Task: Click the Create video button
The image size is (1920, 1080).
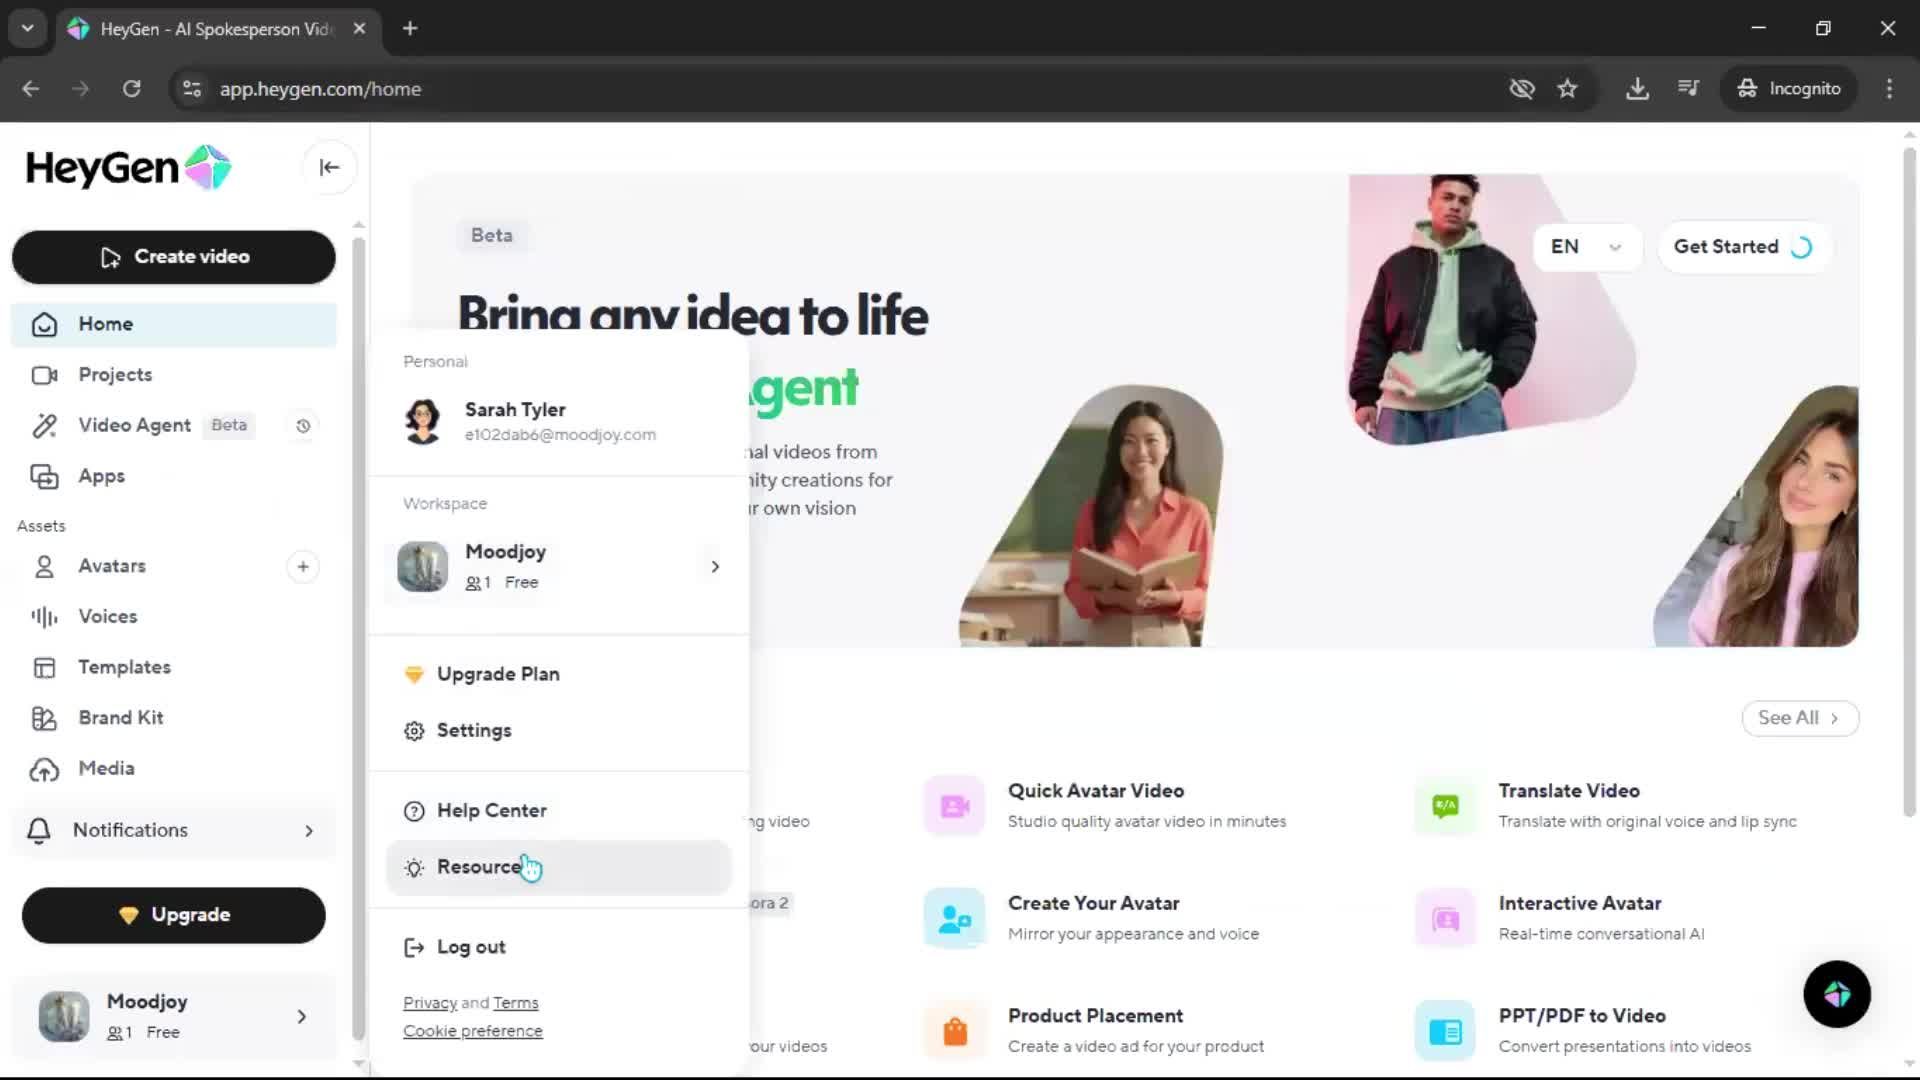Action: tap(174, 257)
